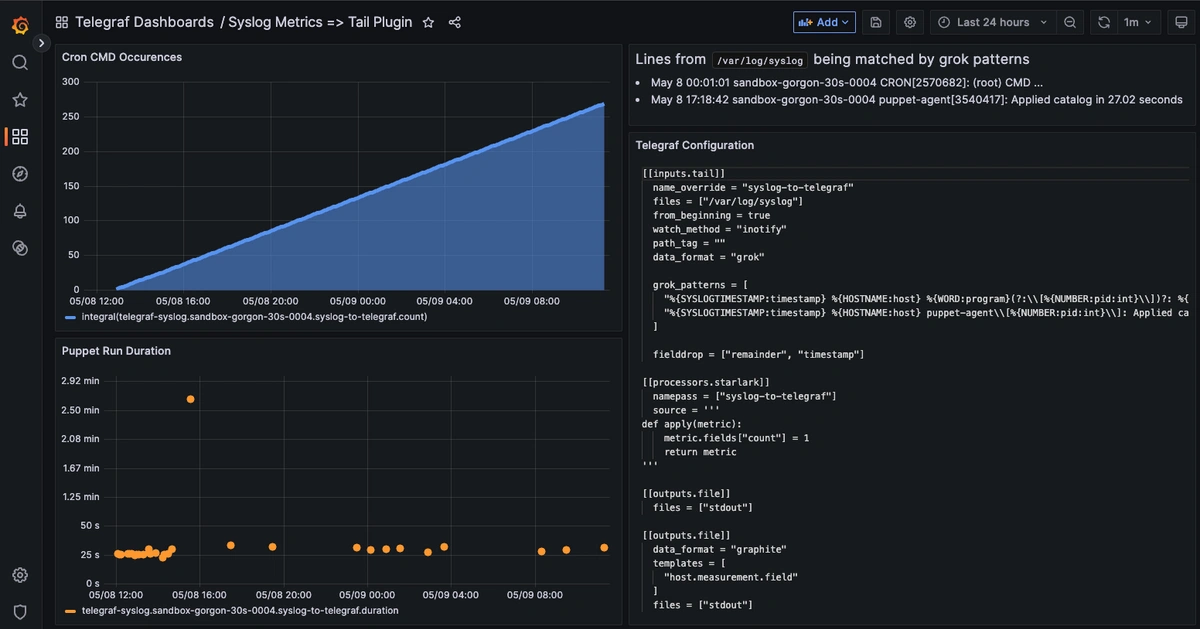Image resolution: width=1200 pixels, height=629 pixels.
Task: Expand the sidebar with arrow toggle
Action: click(41, 43)
